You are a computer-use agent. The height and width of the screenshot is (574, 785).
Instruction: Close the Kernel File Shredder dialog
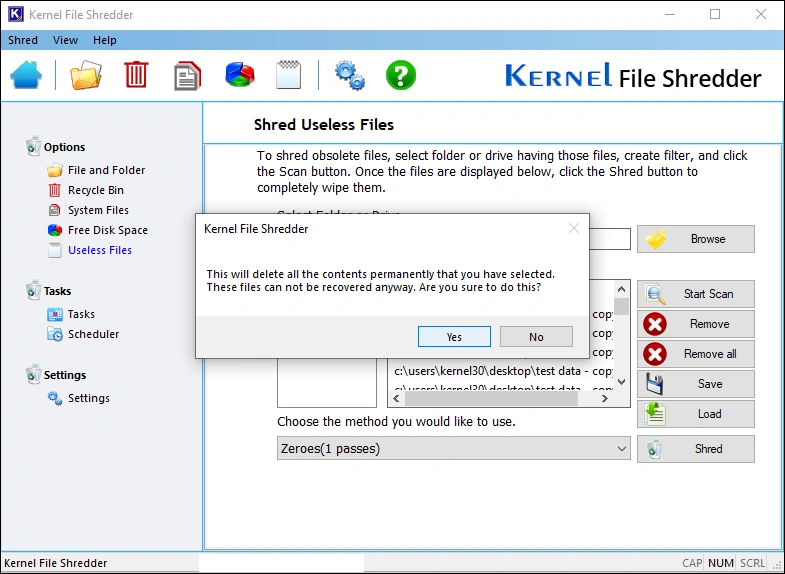point(573,228)
